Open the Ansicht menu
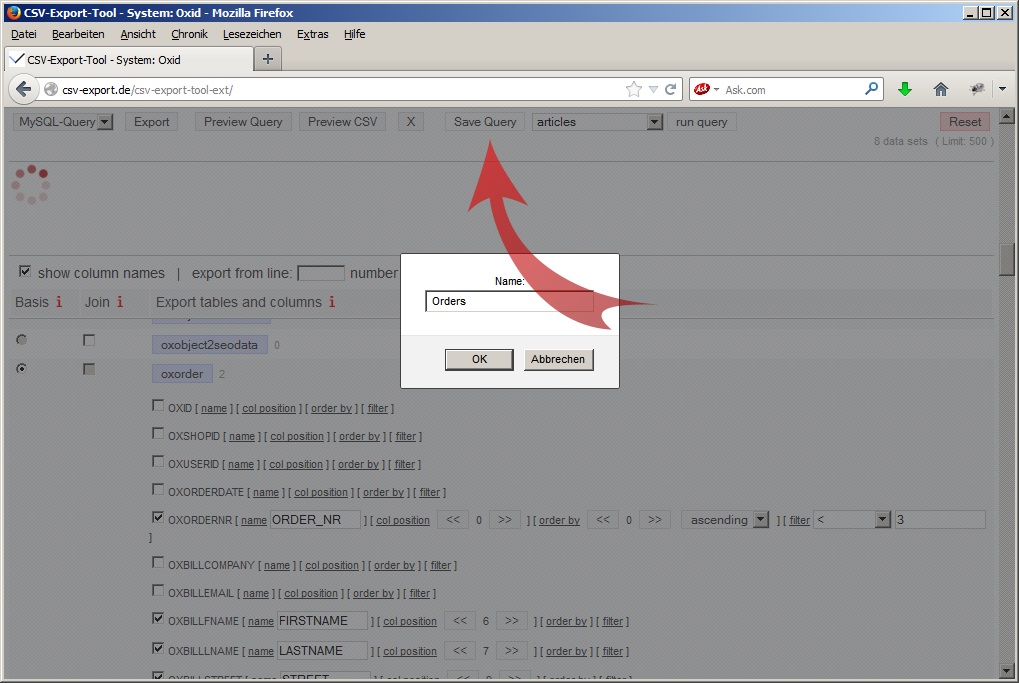 pos(138,34)
